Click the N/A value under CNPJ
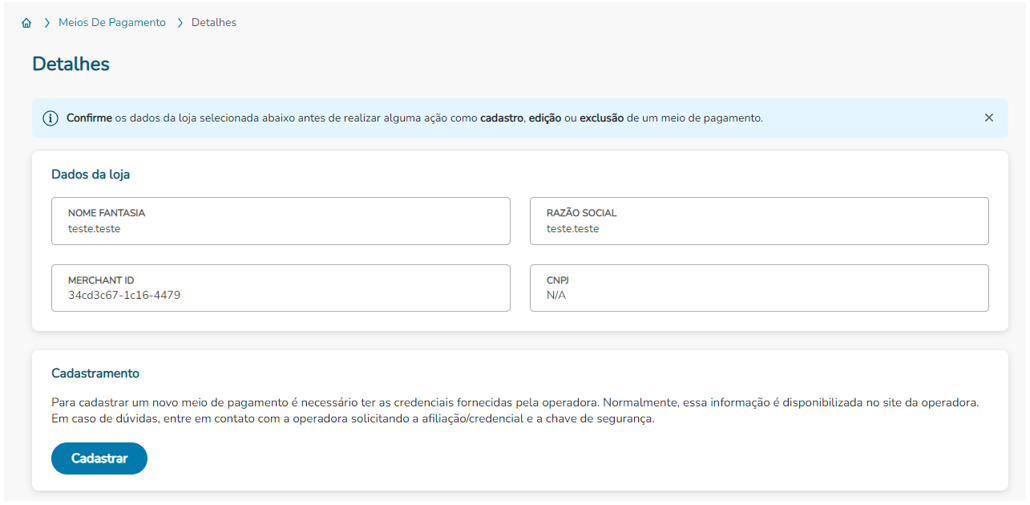 coord(556,296)
